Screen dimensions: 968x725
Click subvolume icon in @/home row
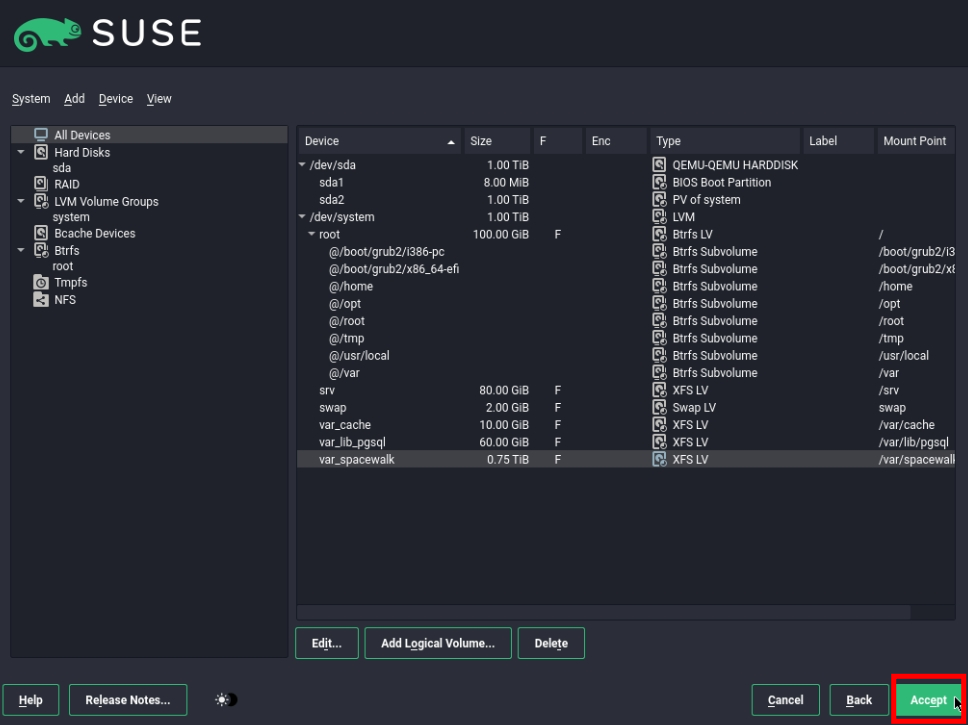(x=660, y=286)
